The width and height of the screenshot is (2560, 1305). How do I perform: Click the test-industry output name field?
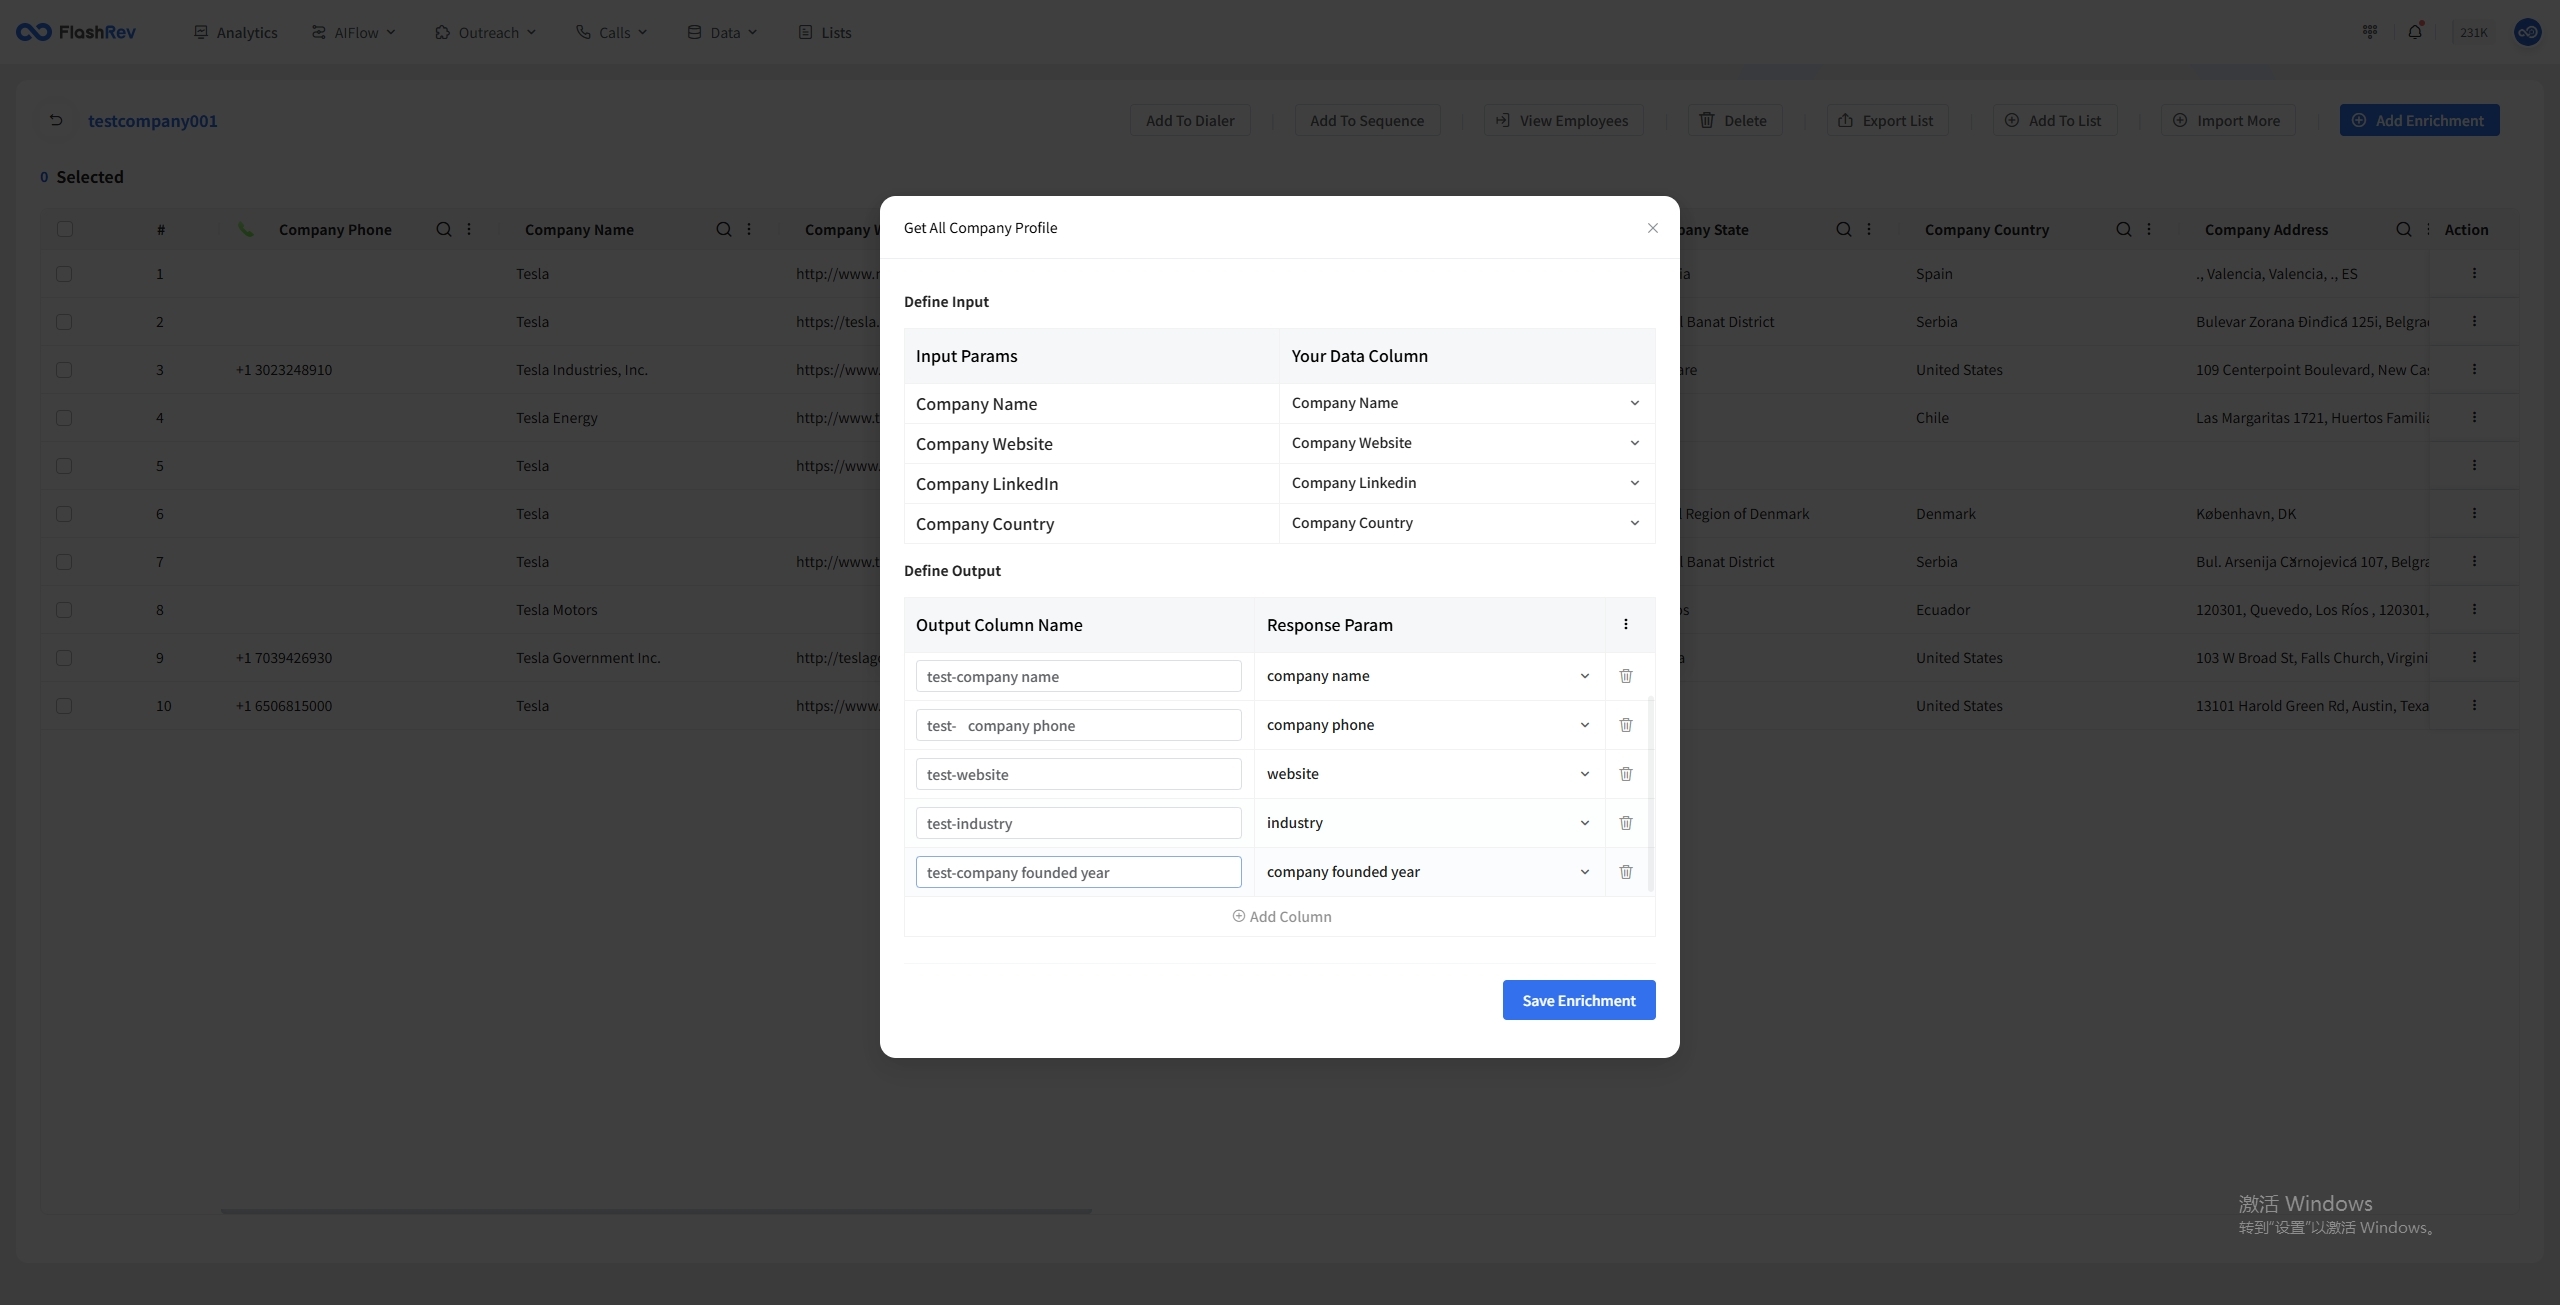point(1078,823)
